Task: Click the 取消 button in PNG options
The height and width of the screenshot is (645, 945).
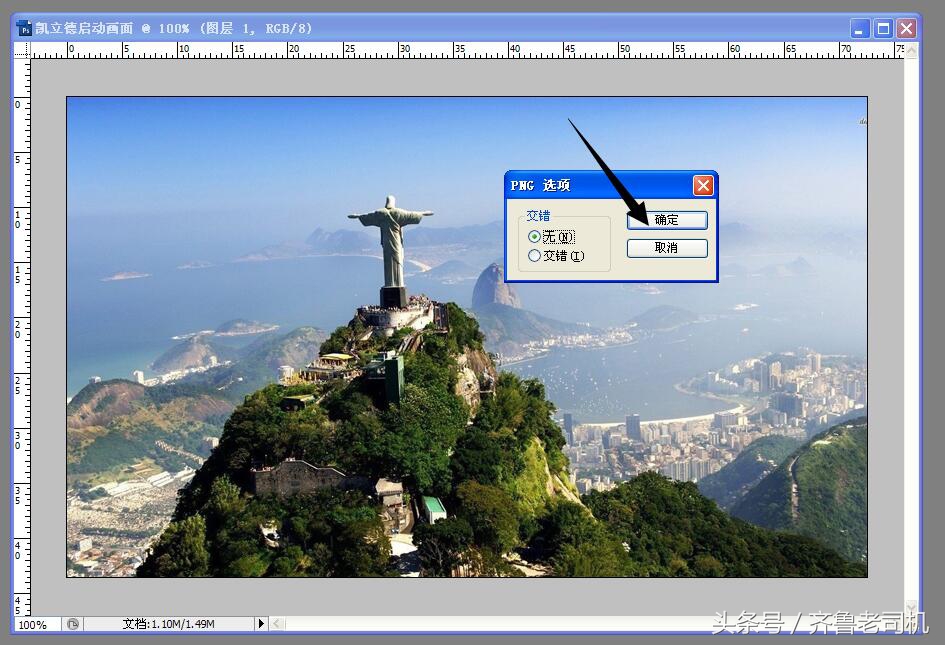Action: tap(667, 248)
